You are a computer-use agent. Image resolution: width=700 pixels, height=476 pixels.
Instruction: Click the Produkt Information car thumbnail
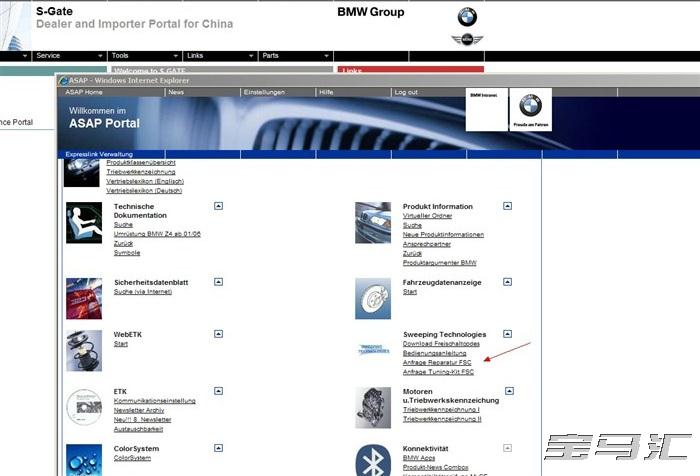click(x=373, y=223)
